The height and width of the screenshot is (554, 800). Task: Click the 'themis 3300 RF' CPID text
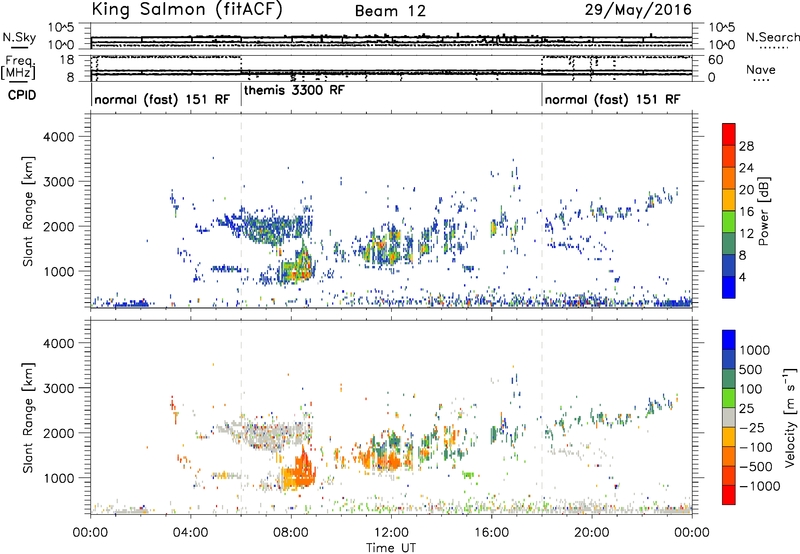pyautogui.click(x=294, y=90)
